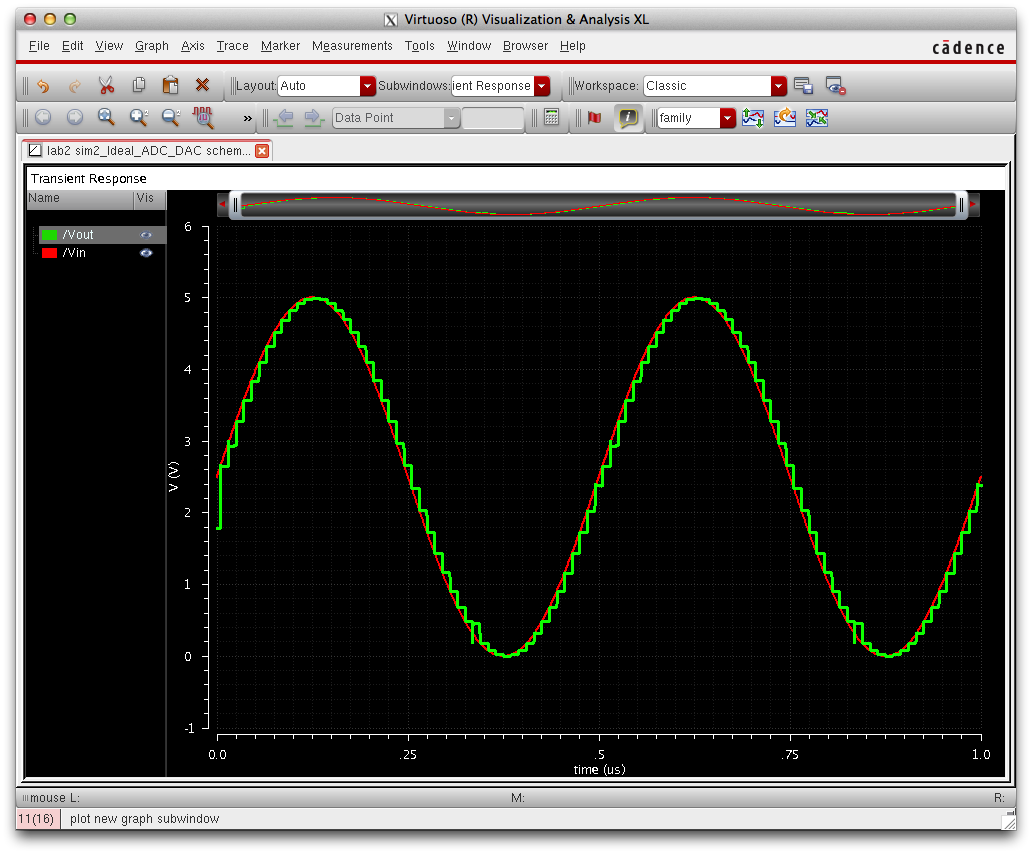
Task: Expand the Workspace dropdown showing Classic
Action: pyautogui.click(x=779, y=86)
